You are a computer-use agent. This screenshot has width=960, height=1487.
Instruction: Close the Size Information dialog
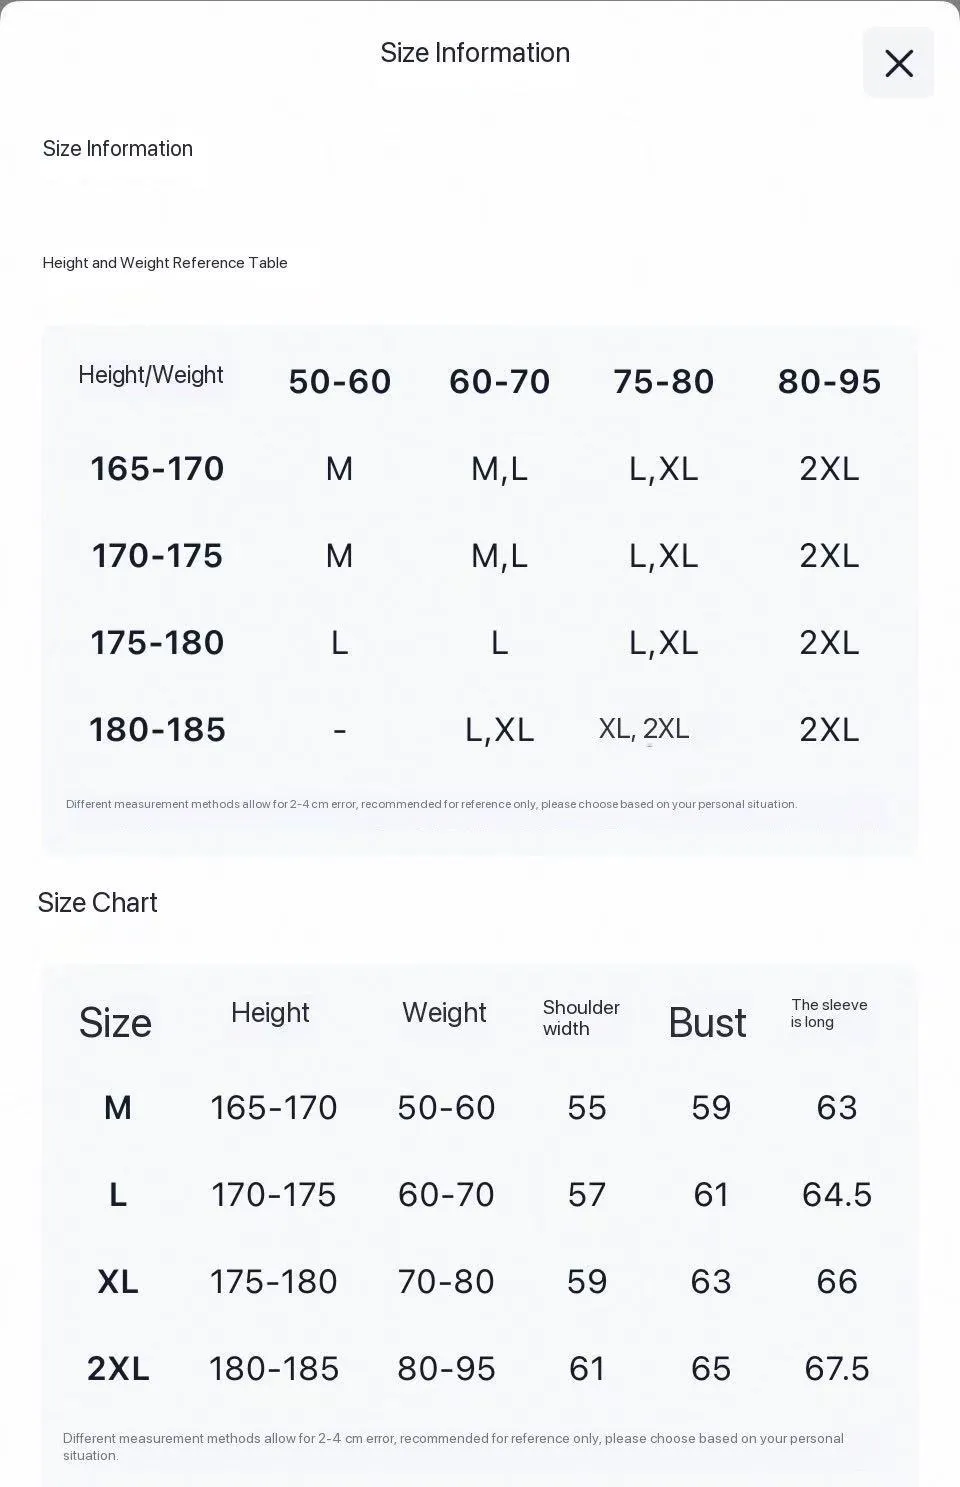coord(898,63)
